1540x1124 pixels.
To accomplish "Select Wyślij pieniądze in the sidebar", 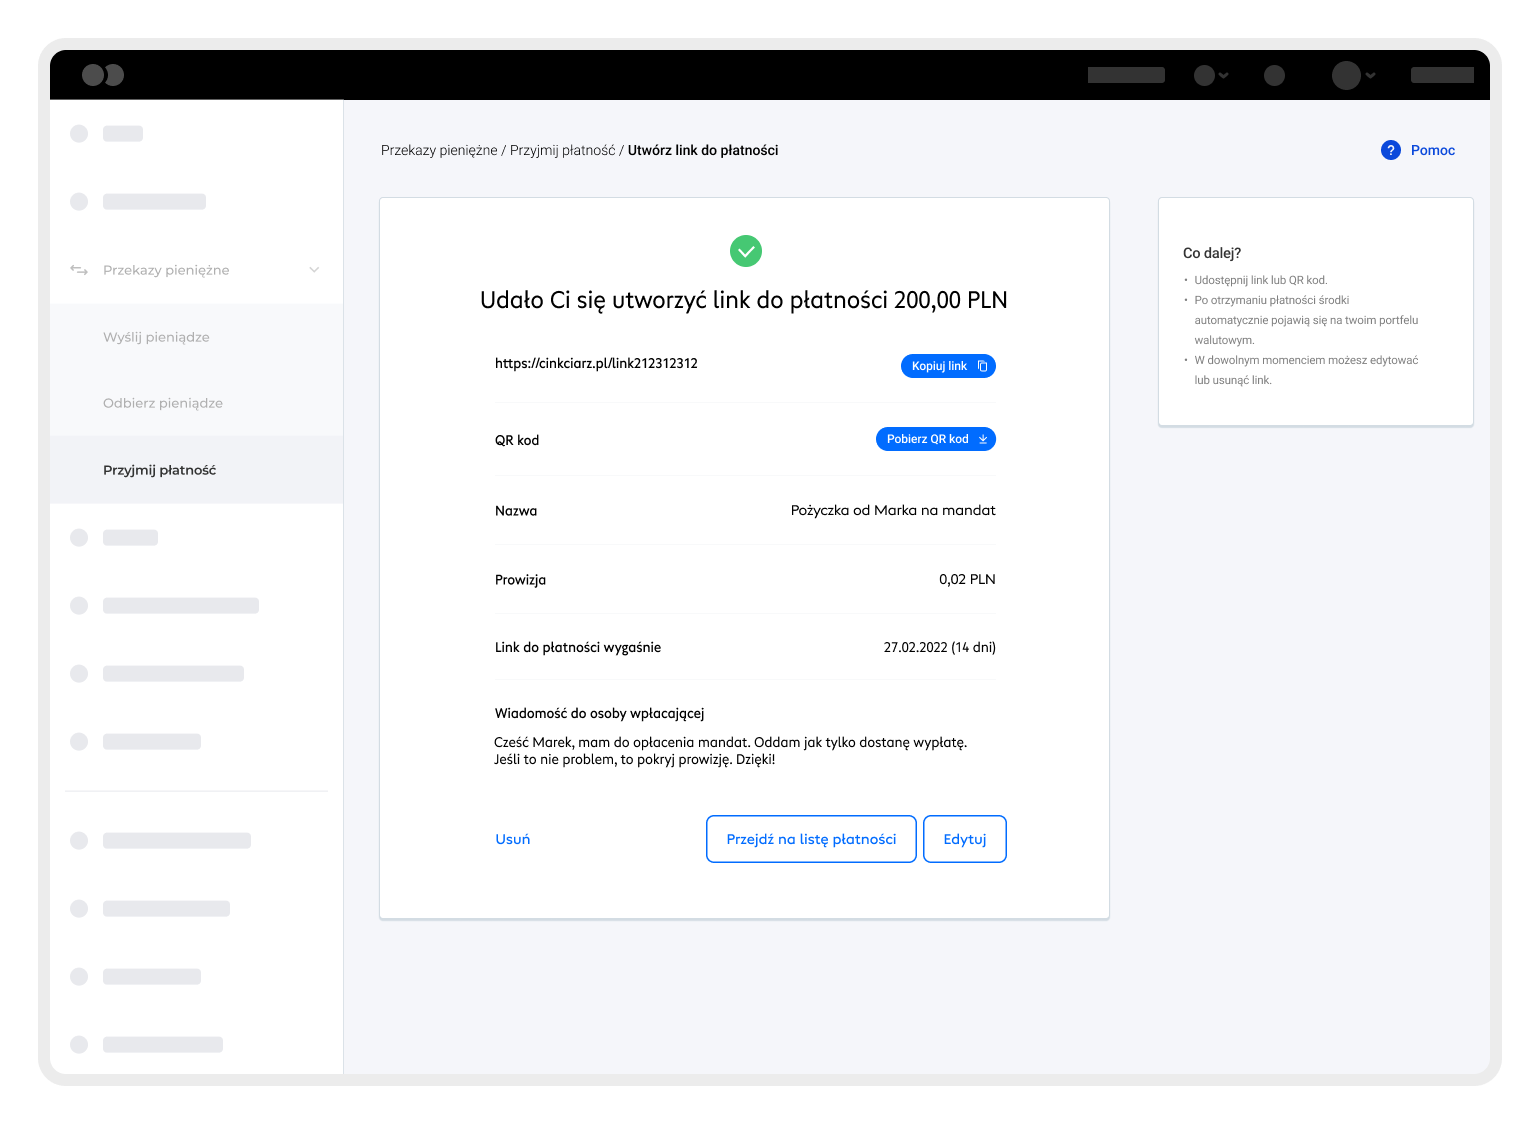I will point(156,337).
